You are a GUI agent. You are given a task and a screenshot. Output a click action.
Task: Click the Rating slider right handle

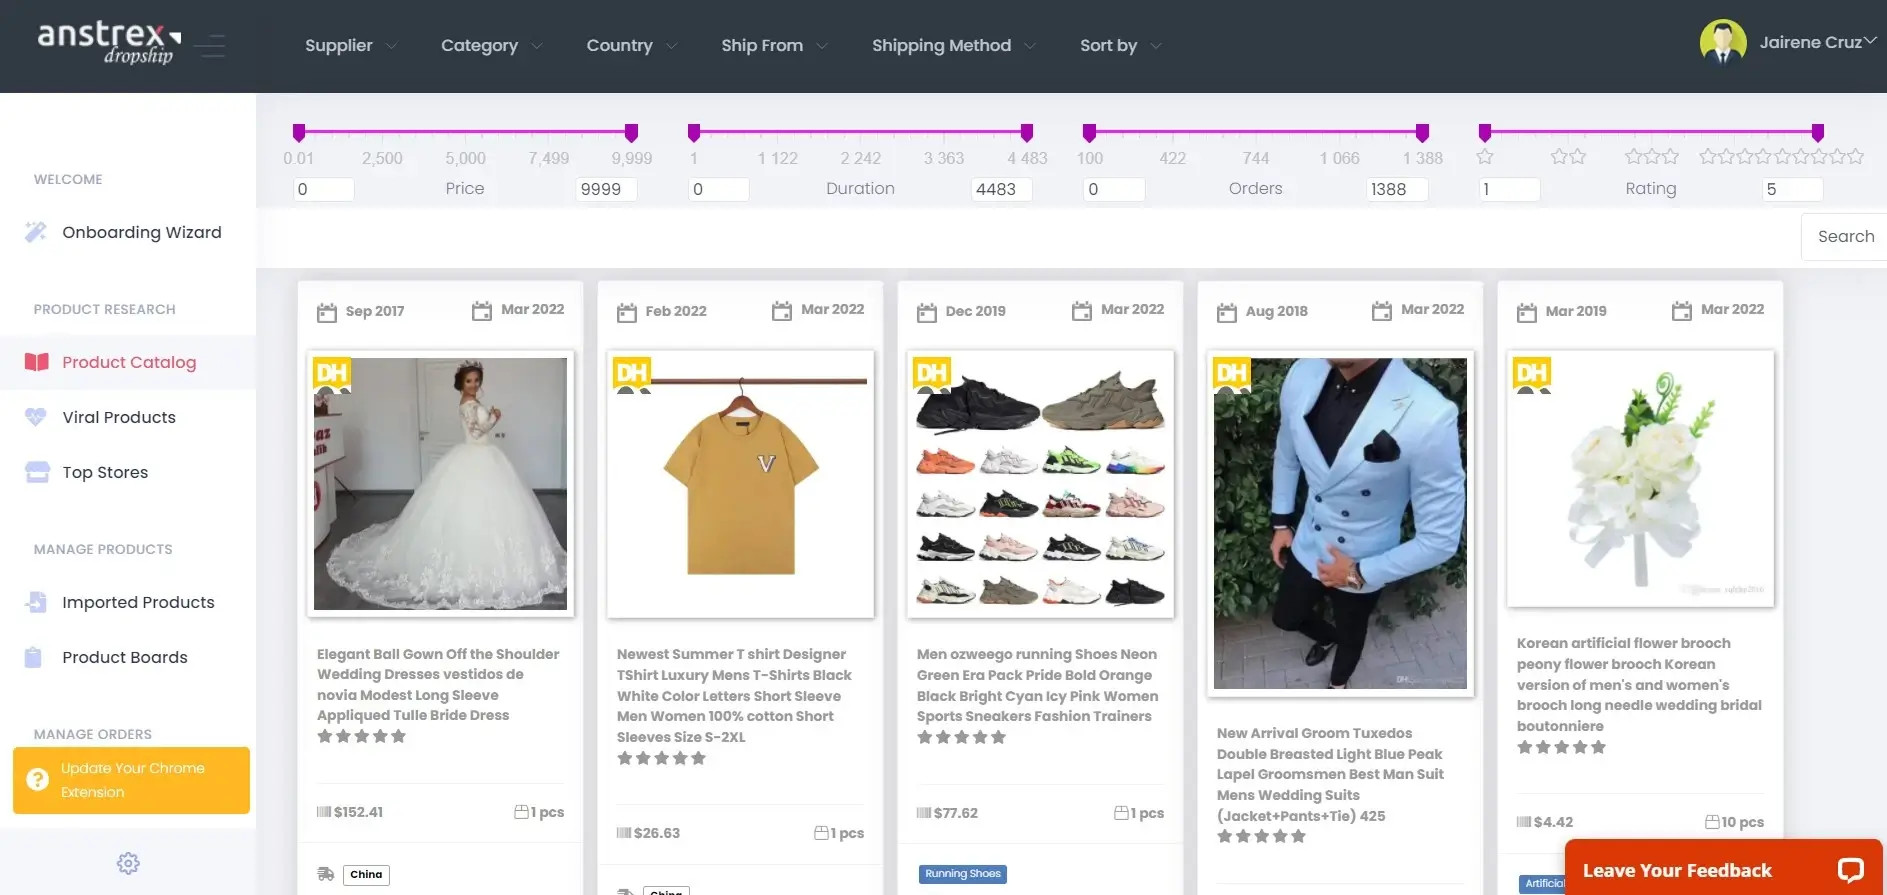(x=1817, y=132)
